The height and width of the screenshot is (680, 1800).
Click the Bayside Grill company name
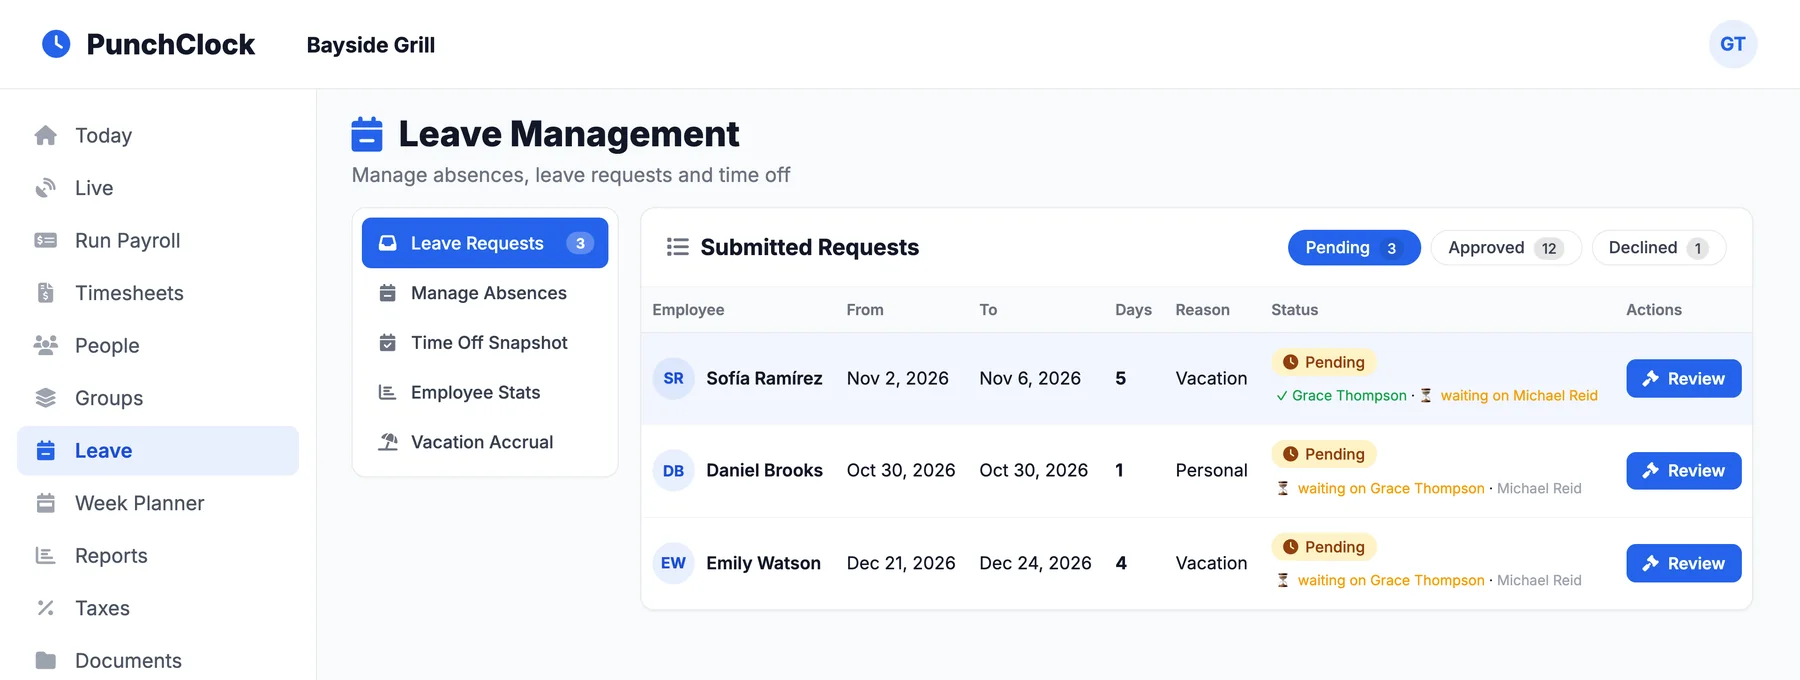[x=371, y=45]
